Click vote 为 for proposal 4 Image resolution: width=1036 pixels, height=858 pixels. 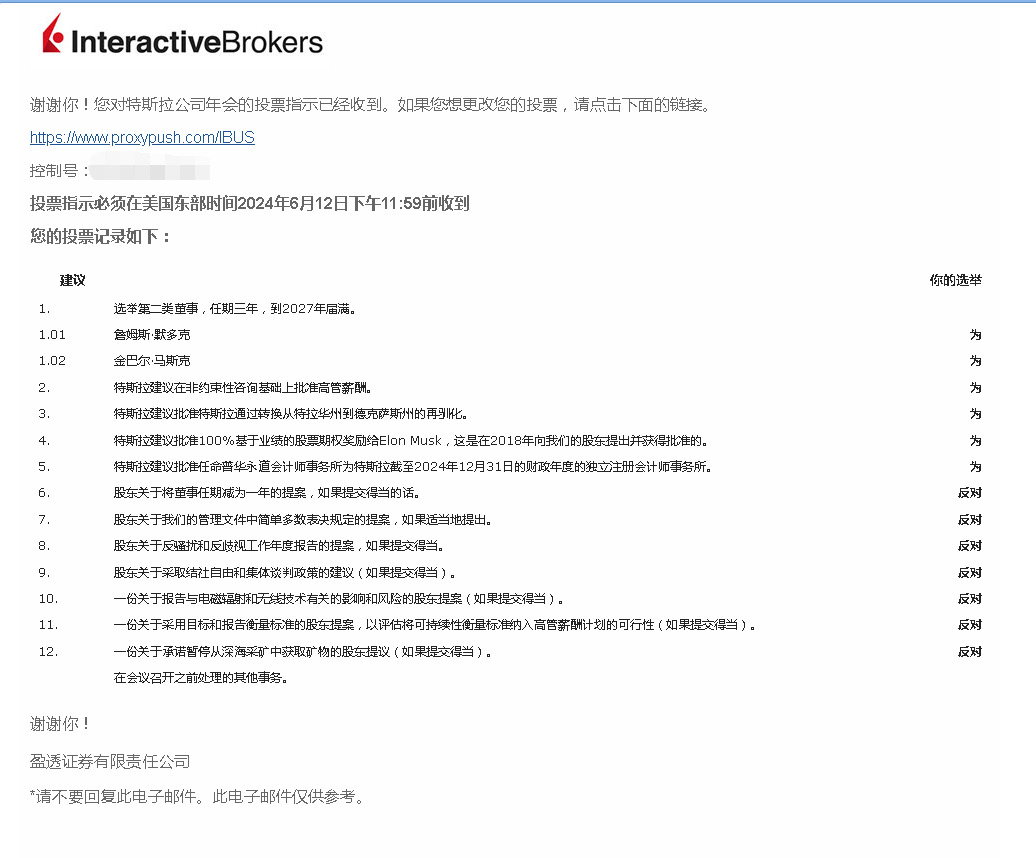975,441
